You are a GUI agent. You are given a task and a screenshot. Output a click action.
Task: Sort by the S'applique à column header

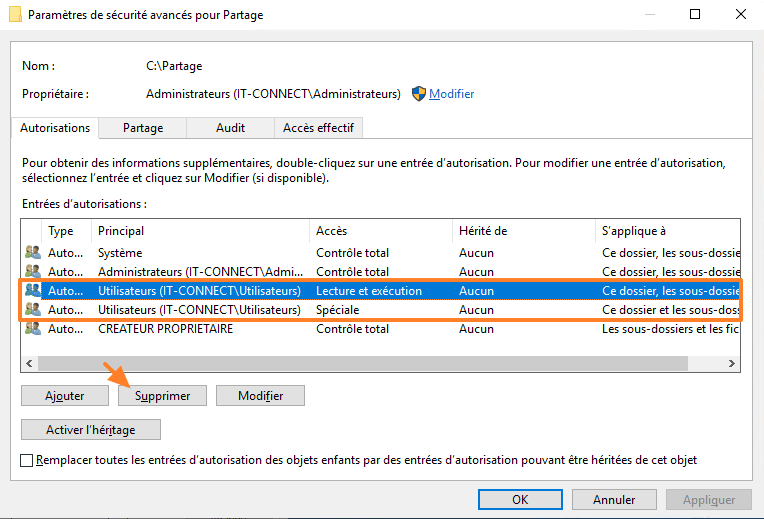click(x=668, y=231)
